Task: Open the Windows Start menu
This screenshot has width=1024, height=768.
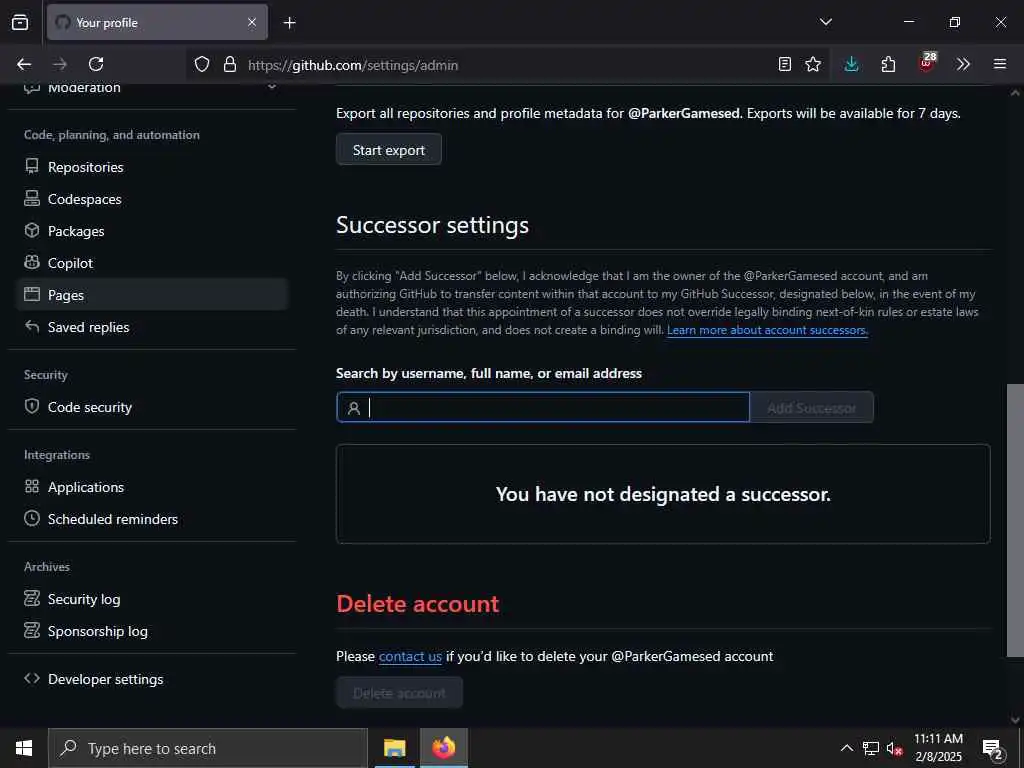Action: click(x=24, y=748)
